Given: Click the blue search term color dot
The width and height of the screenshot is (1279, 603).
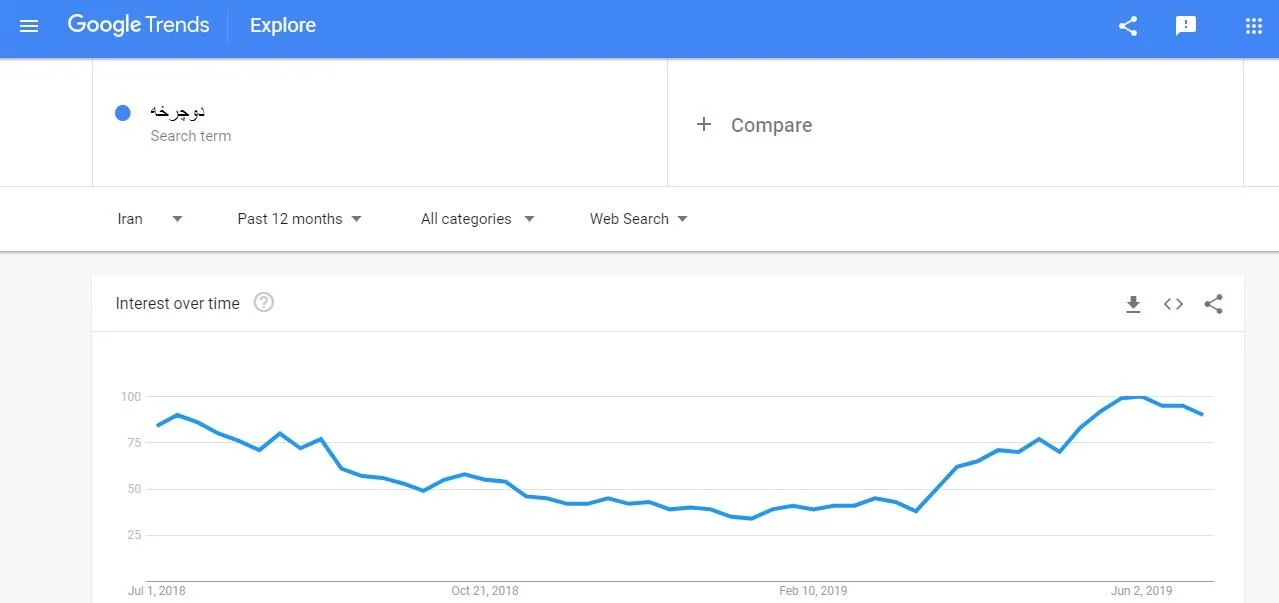Looking at the screenshot, I should click(123, 113).
